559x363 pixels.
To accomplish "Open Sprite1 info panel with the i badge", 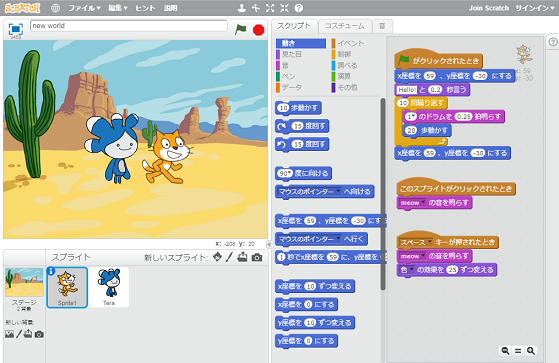I will [x=51, y=271].
